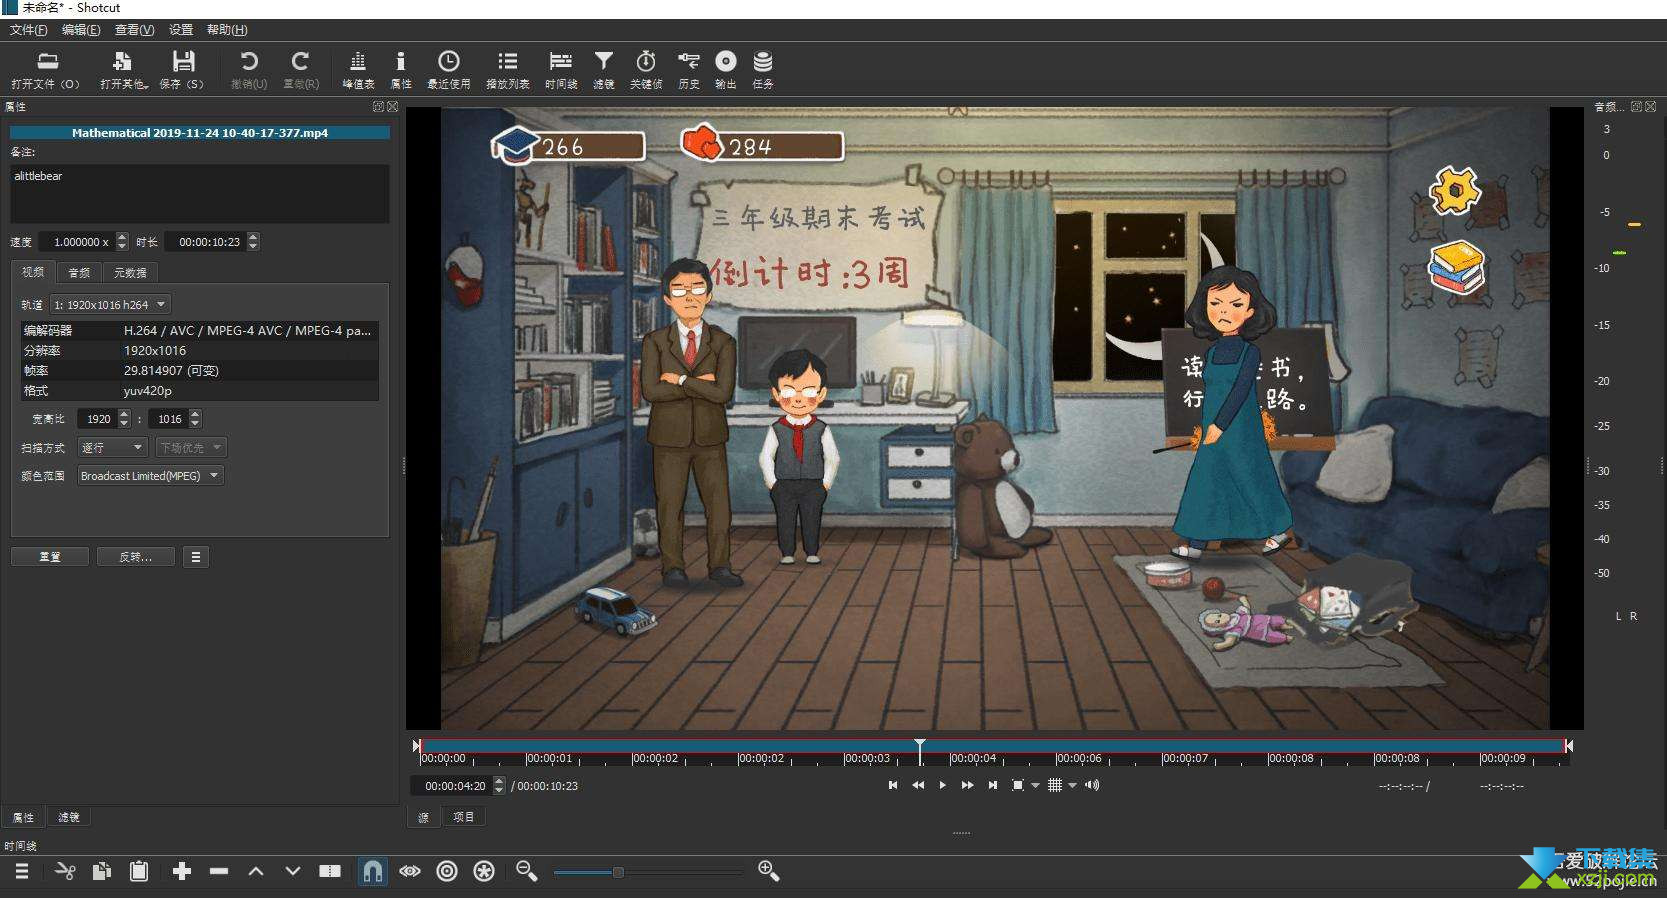Toggle player volume speaker icon
1667x898 pixels.
pyautogui.click(x=1092, y=785)
